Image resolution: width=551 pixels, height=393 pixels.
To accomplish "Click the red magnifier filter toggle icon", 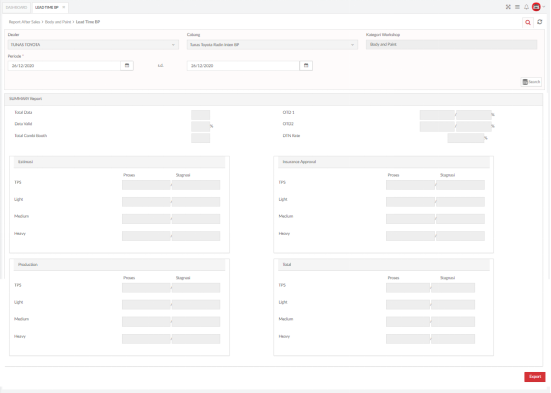I will (x=528, y=22).
